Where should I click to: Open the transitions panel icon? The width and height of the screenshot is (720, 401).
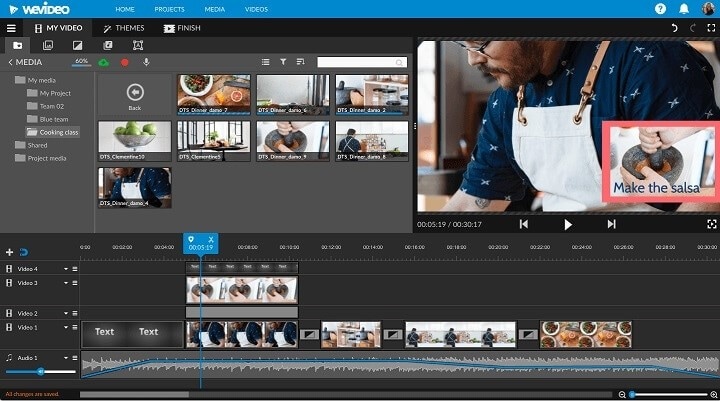point(78,45)
